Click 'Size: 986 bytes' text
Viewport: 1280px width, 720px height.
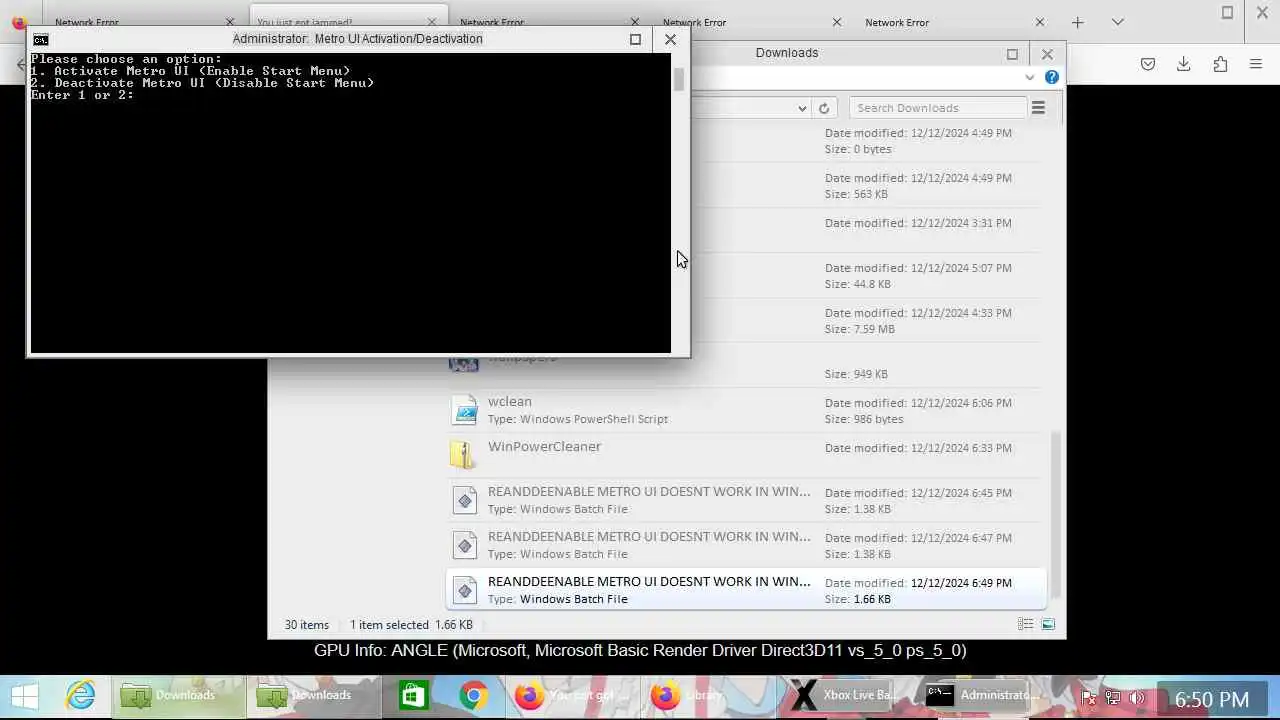pos(864,419)
